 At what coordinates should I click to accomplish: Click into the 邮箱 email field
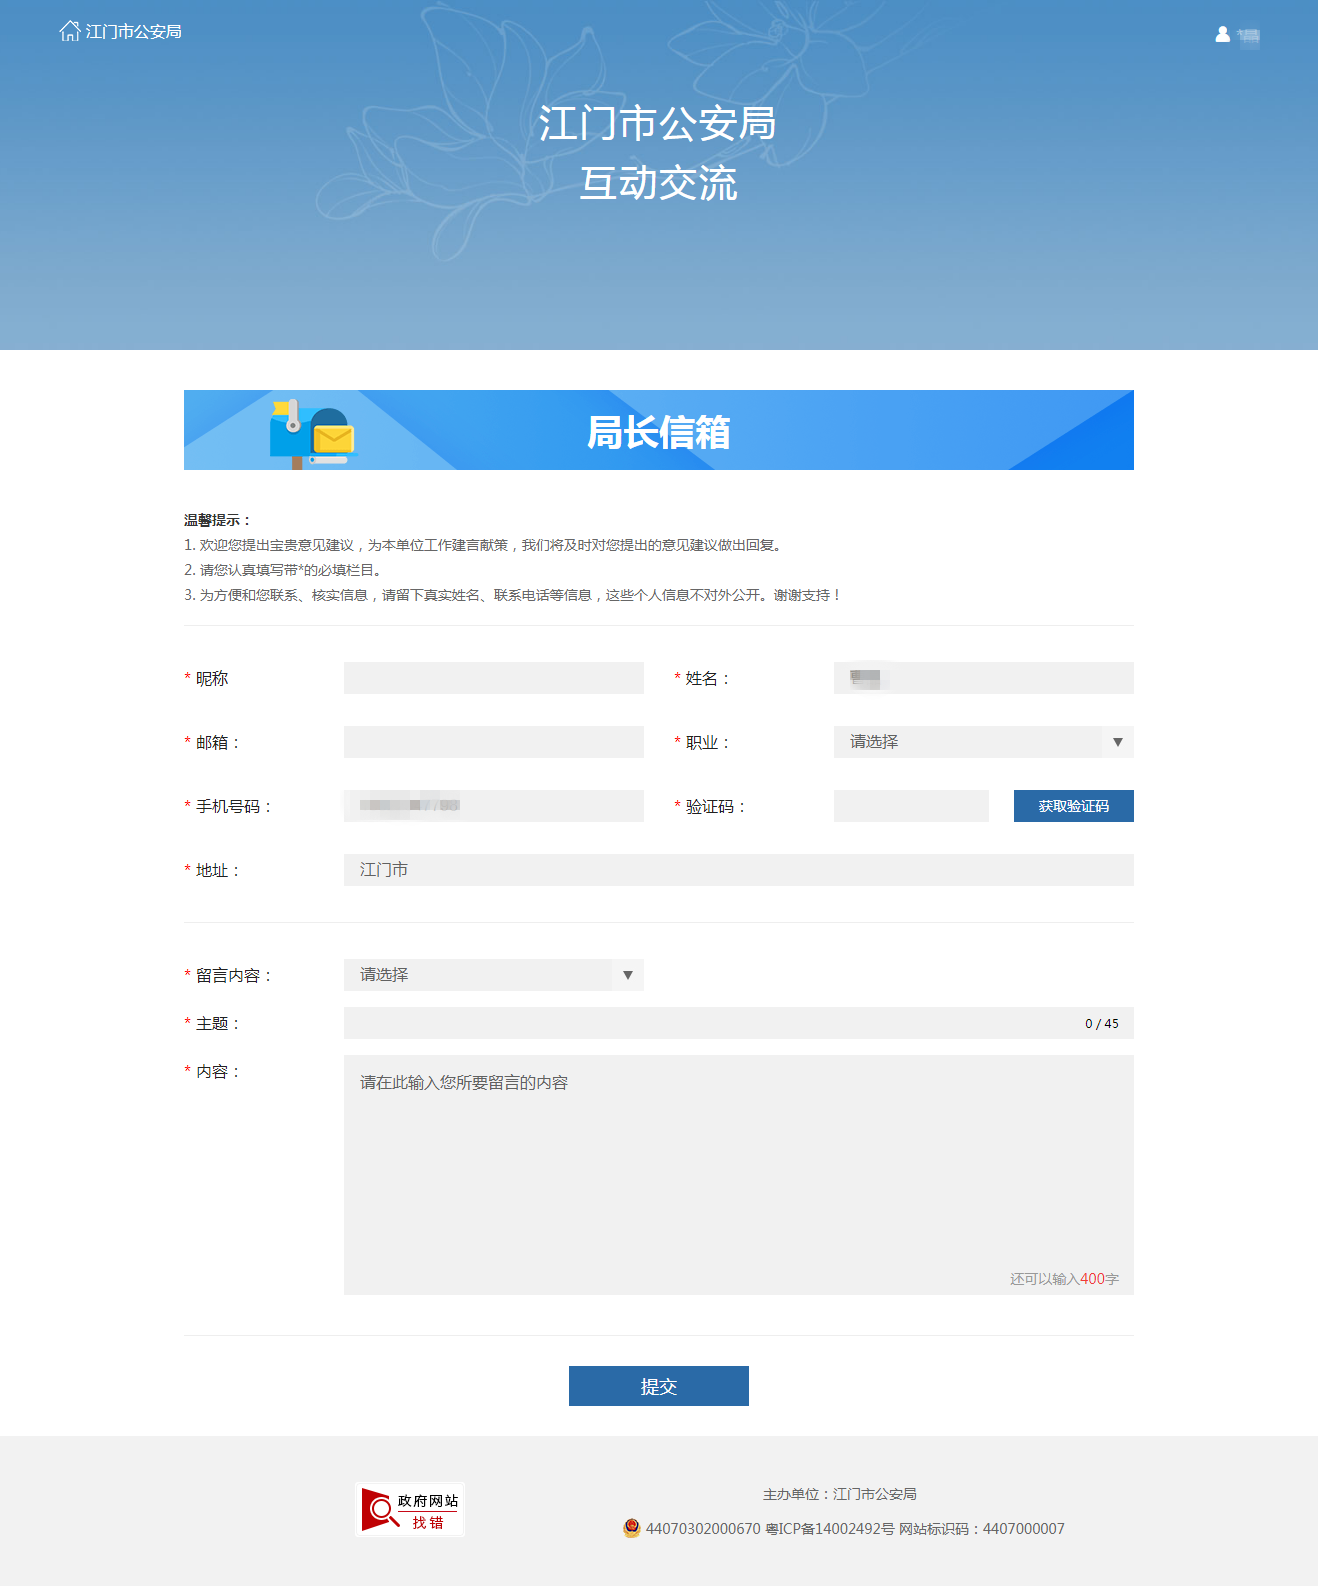pyautogui.click(x=493, y=742)
